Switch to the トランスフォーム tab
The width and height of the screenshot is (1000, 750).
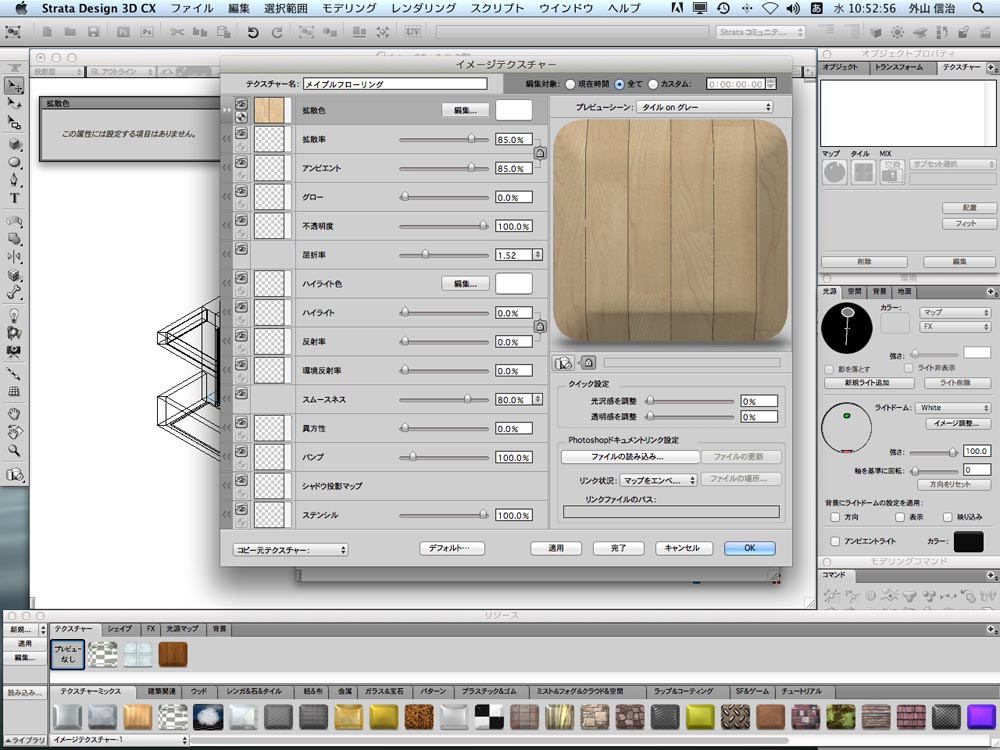coord(899,67)
